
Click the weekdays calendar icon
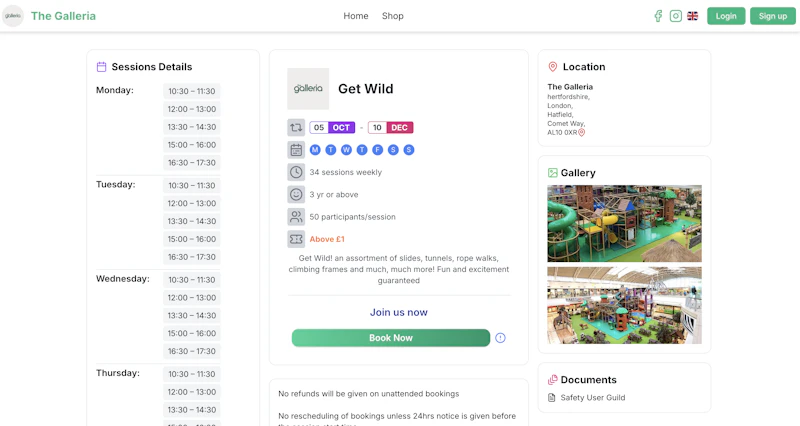click(x=296, y=150)
